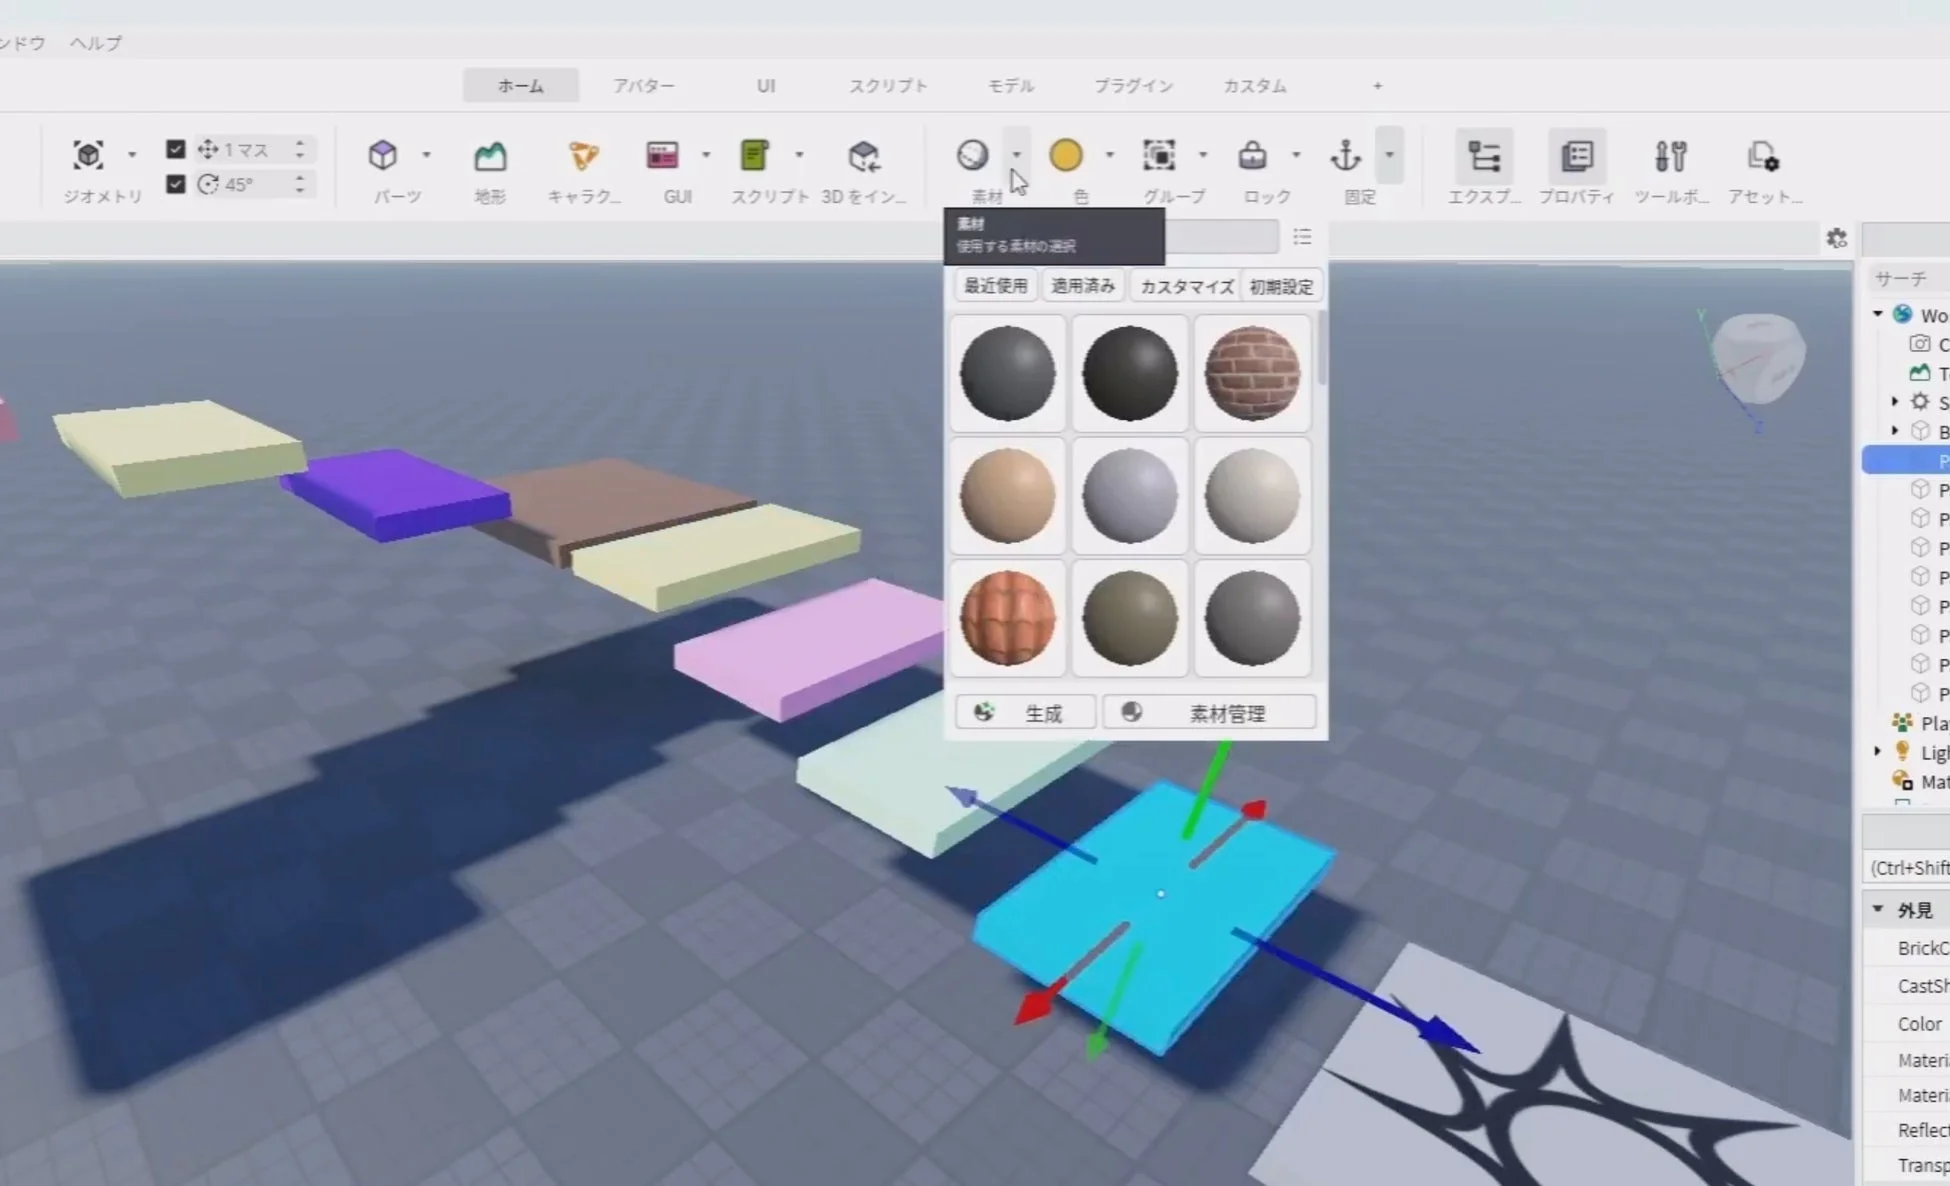Viewport: 1950px width, 1186px height.
Task: Switch material picker to list view
Action: 1301,237
